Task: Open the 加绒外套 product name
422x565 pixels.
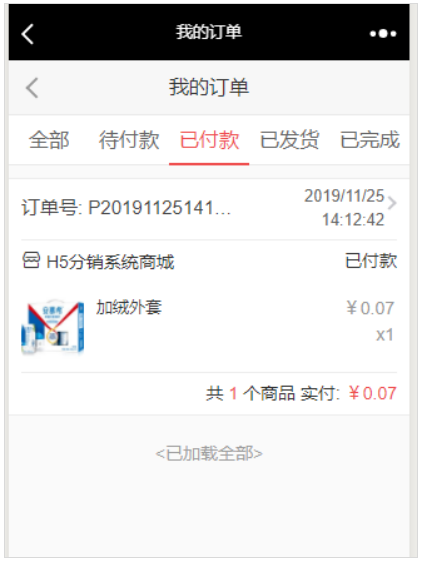Action: click(129, 307)
